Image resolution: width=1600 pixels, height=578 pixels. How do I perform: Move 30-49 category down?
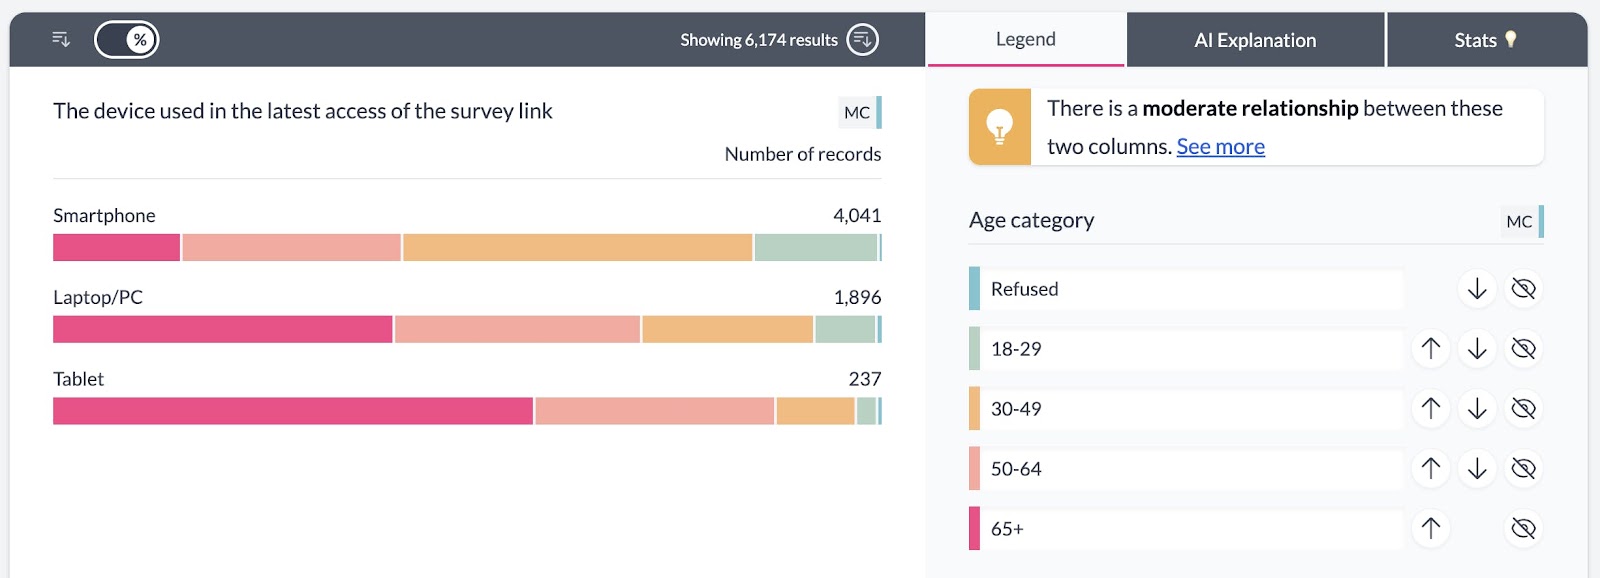click(x=1477, y=409)
